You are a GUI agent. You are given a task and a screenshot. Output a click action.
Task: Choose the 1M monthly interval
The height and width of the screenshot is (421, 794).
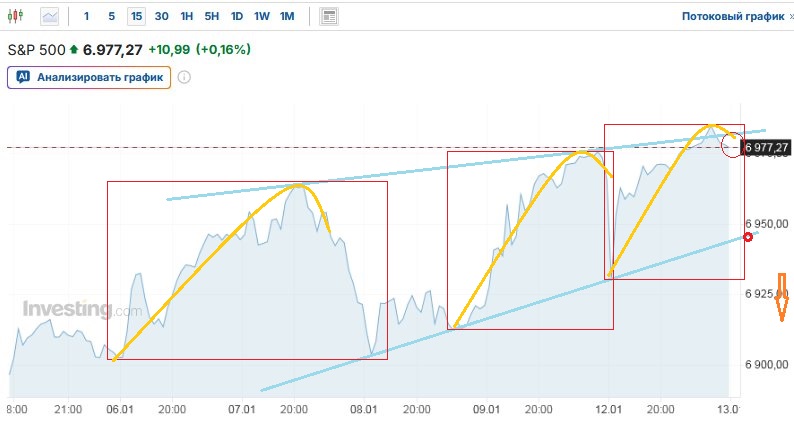tap(287, 17)
